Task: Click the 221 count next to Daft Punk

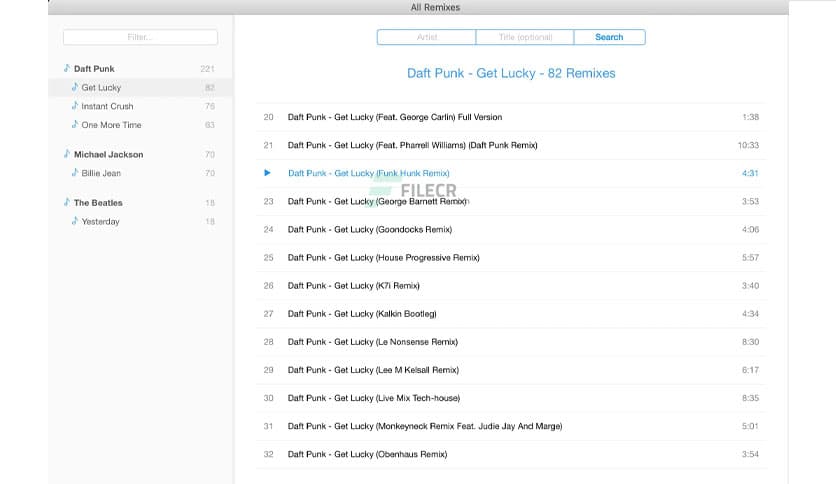Action: (207, 68)
